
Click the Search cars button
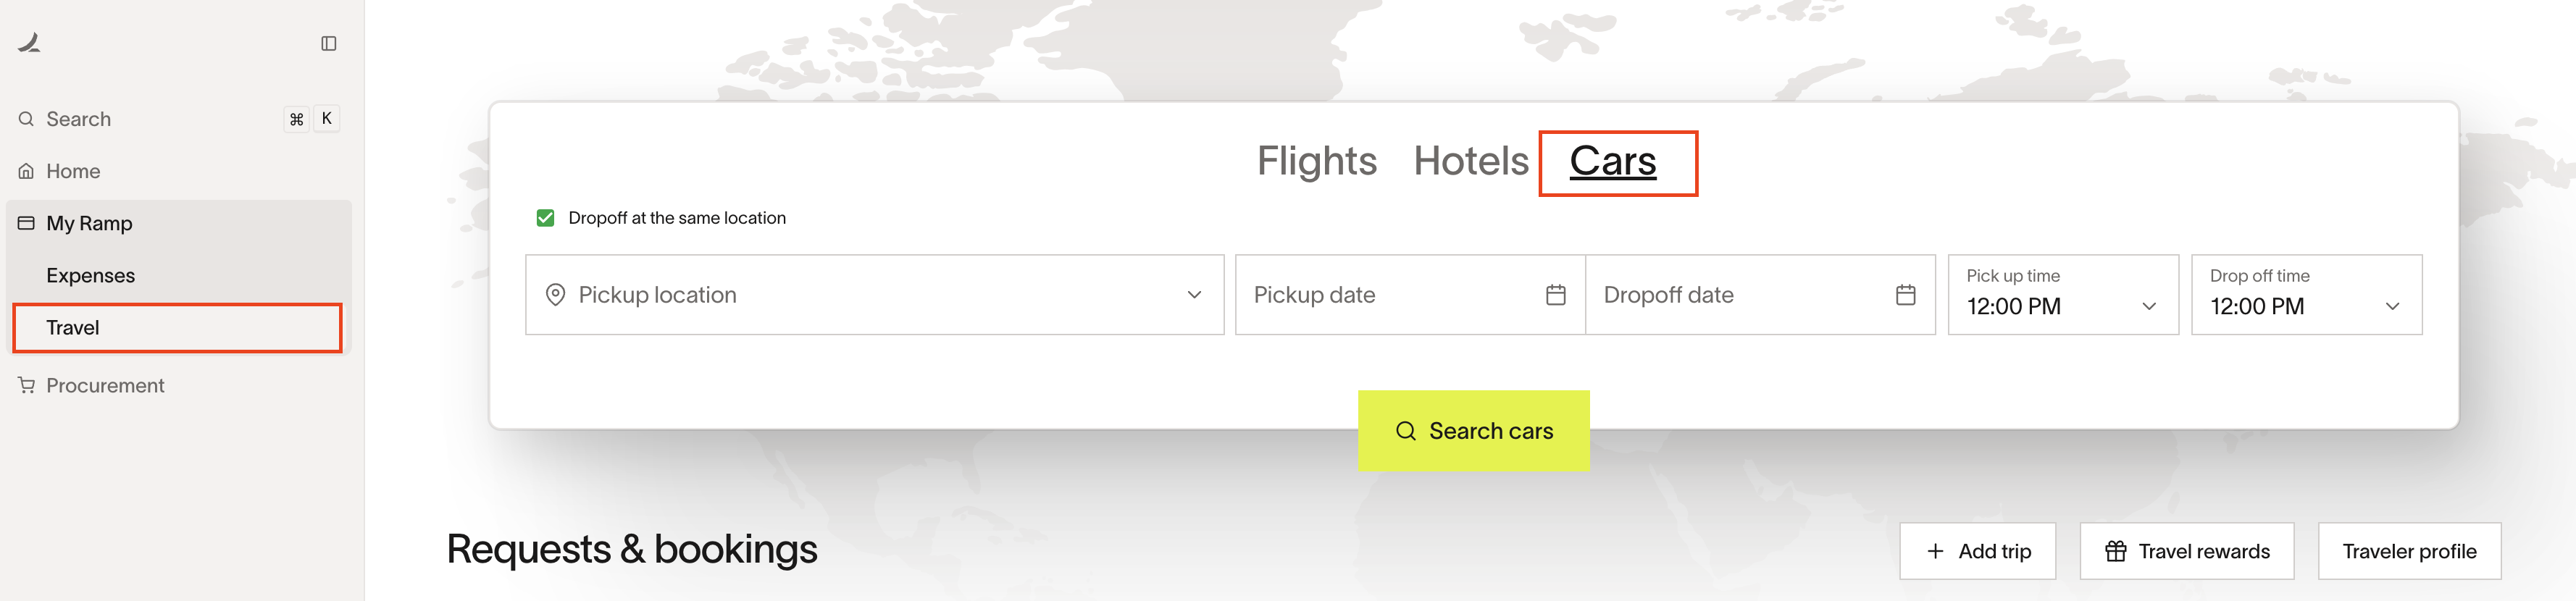coord(1473,431)
